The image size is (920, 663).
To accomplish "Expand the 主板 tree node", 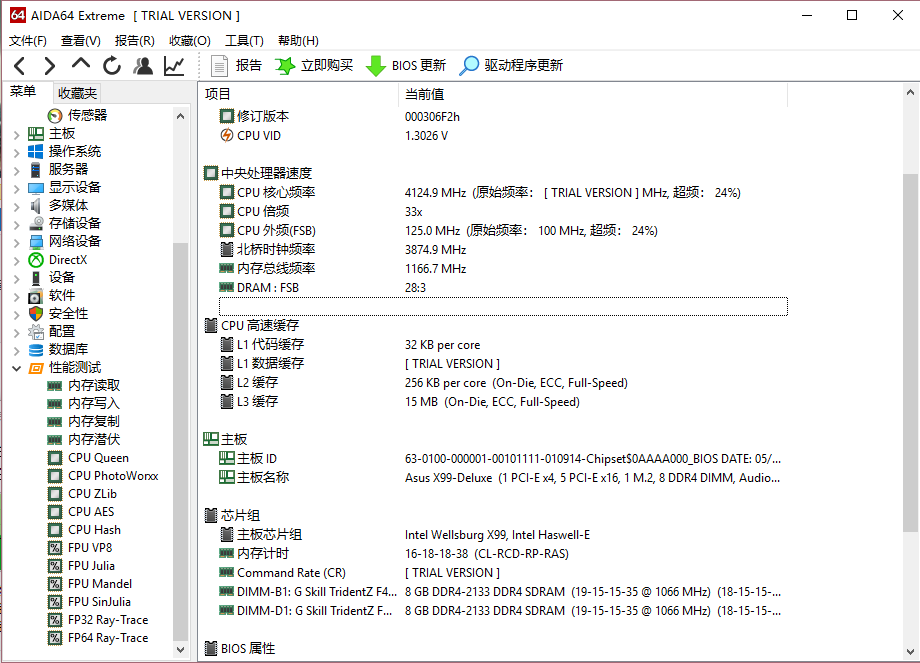I will [x=16, y=134].
